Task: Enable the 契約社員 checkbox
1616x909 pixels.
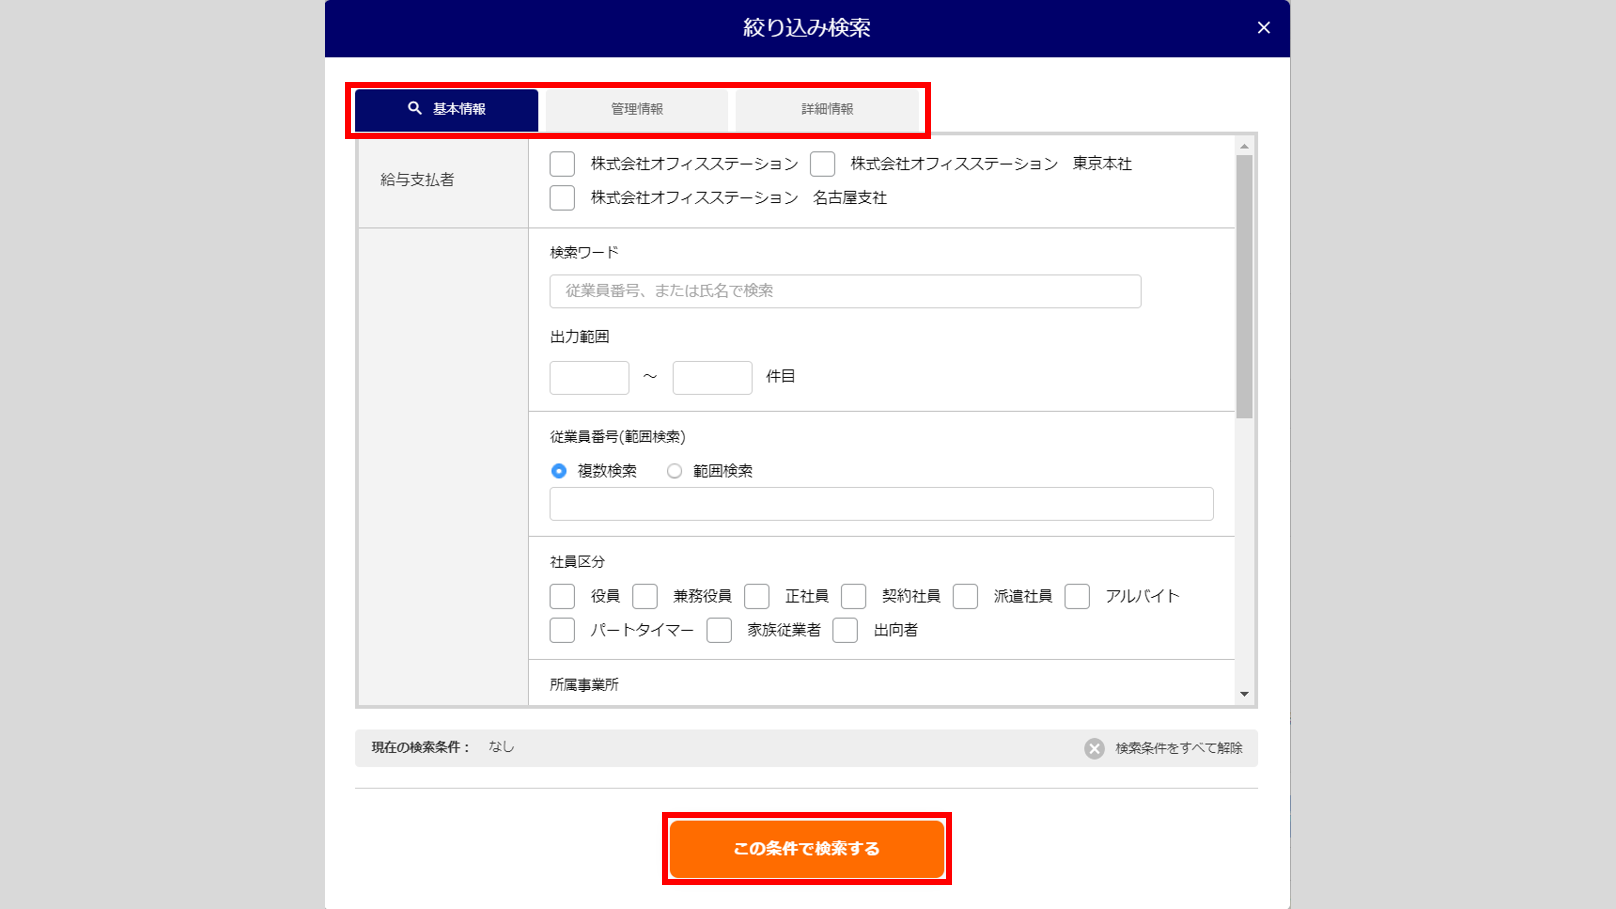Action: tap(853, 597)
